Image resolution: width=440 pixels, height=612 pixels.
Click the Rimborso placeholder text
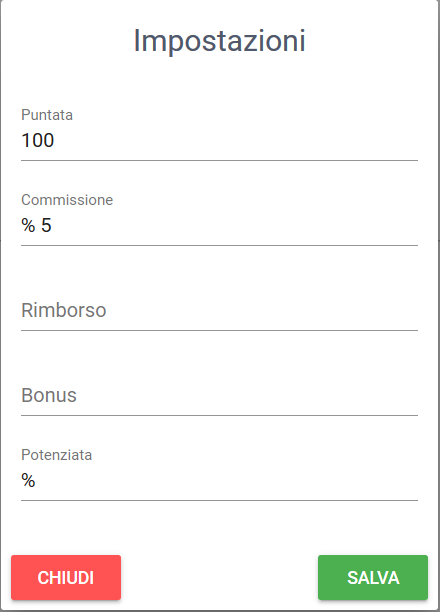pyautogui.click(x=64, y=311)
